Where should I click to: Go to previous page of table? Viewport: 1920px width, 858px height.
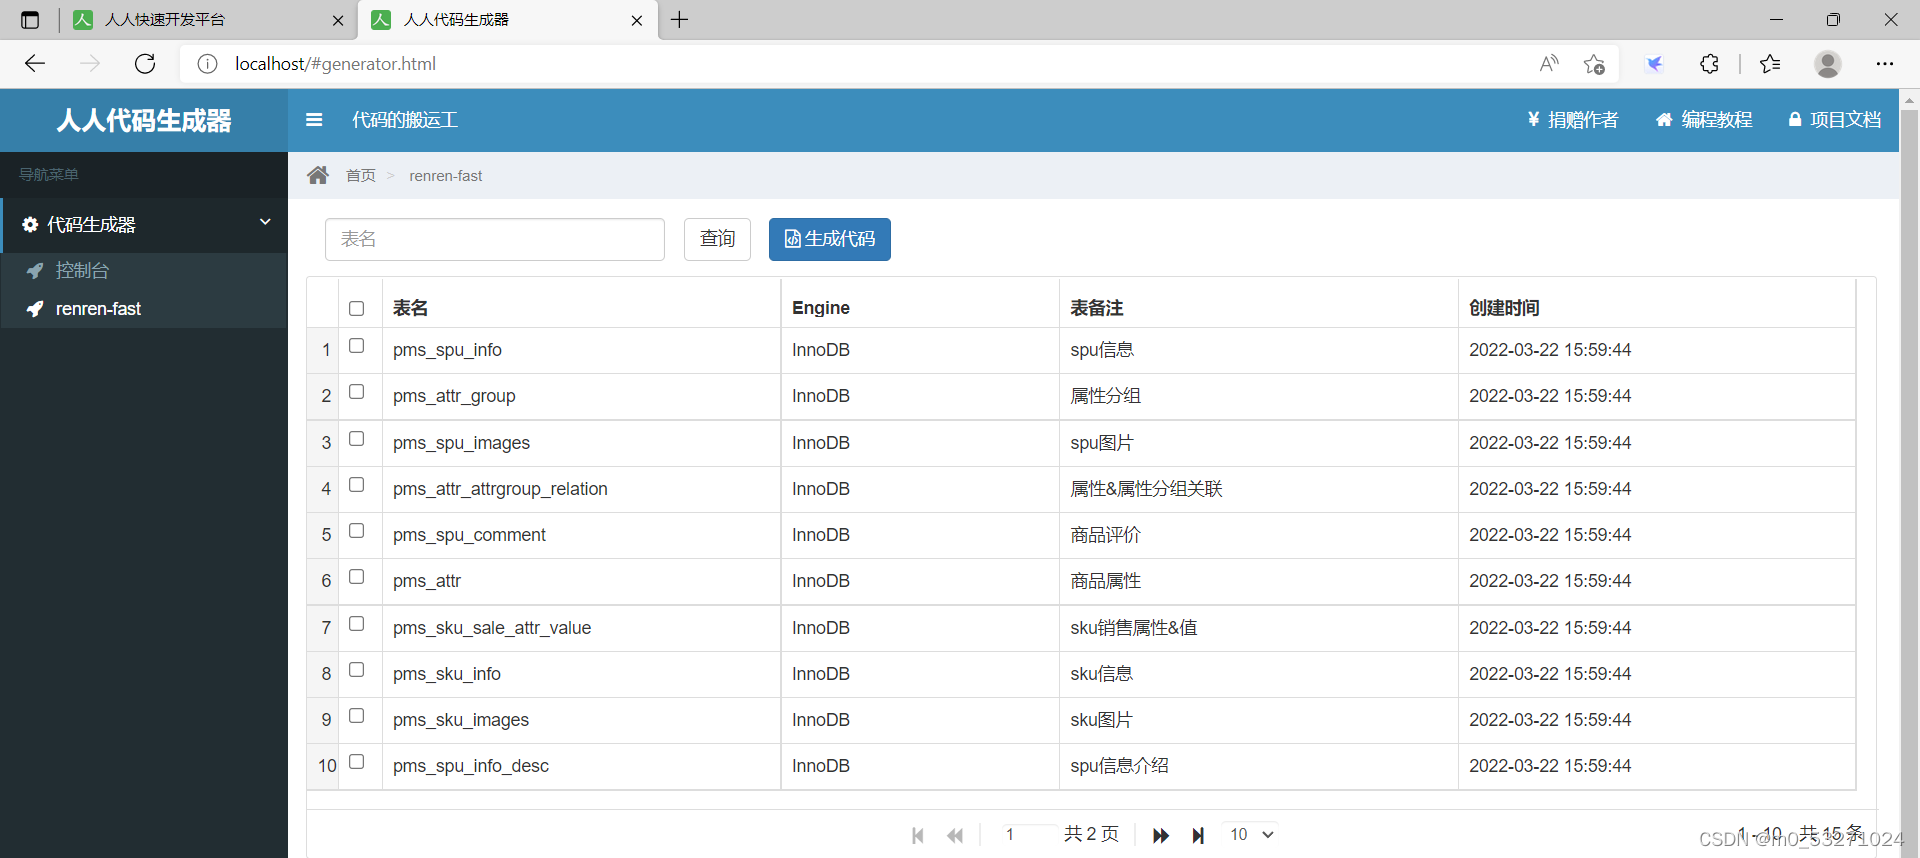tap(955, 835)
